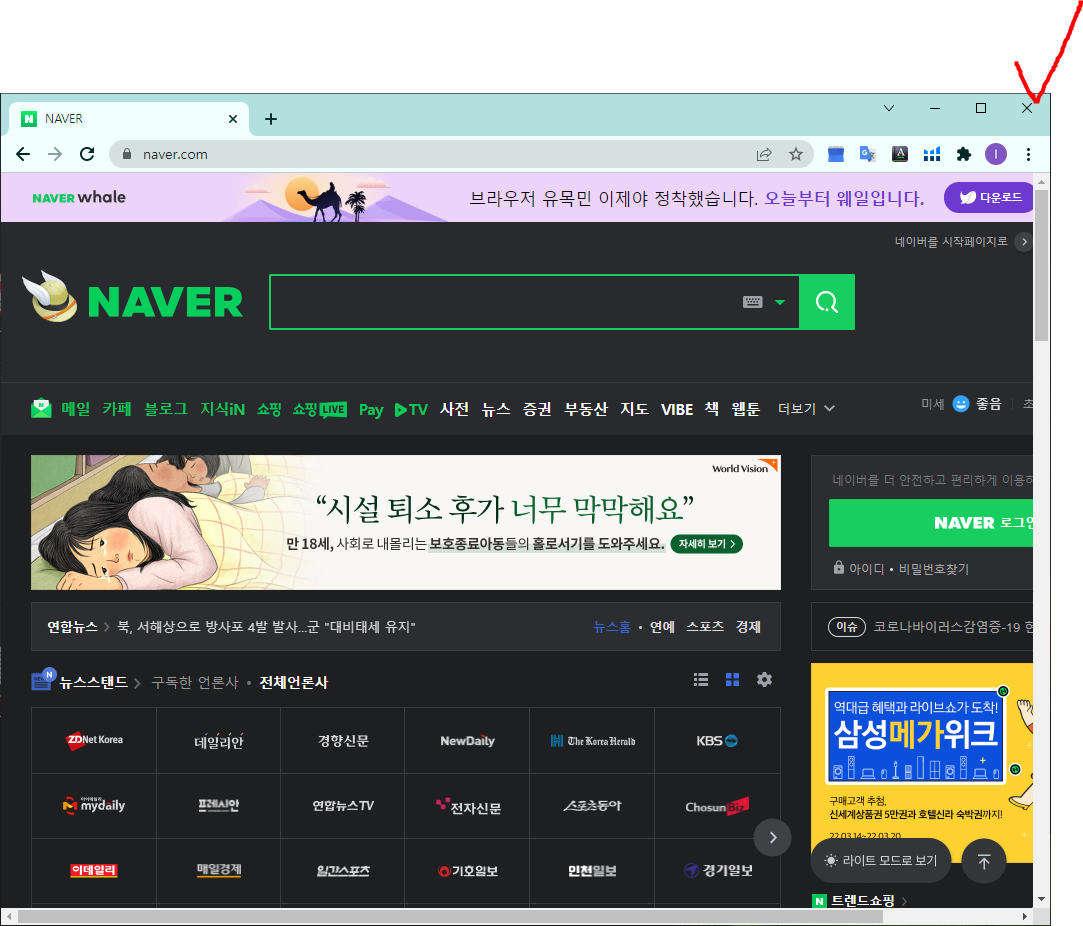The height and width of the screenshot is (926, 1083).
Task: Open the ZDNet Korea publisher tile
Action: tap(94, 740)
